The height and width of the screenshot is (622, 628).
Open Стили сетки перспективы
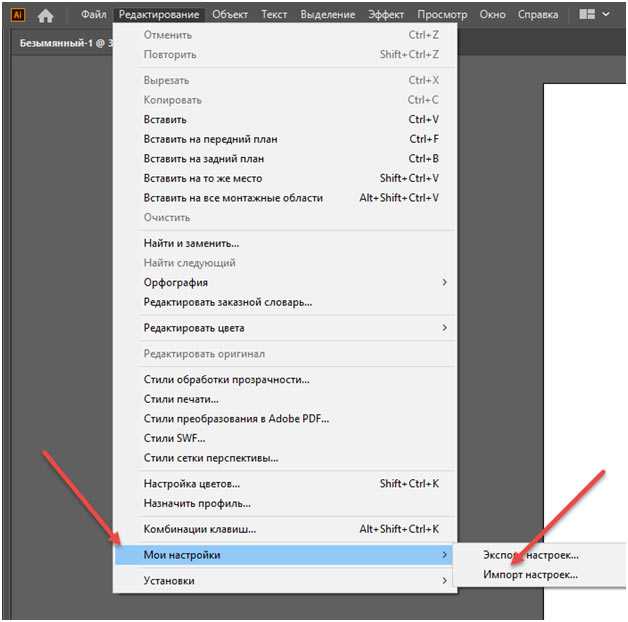point(285,458)
